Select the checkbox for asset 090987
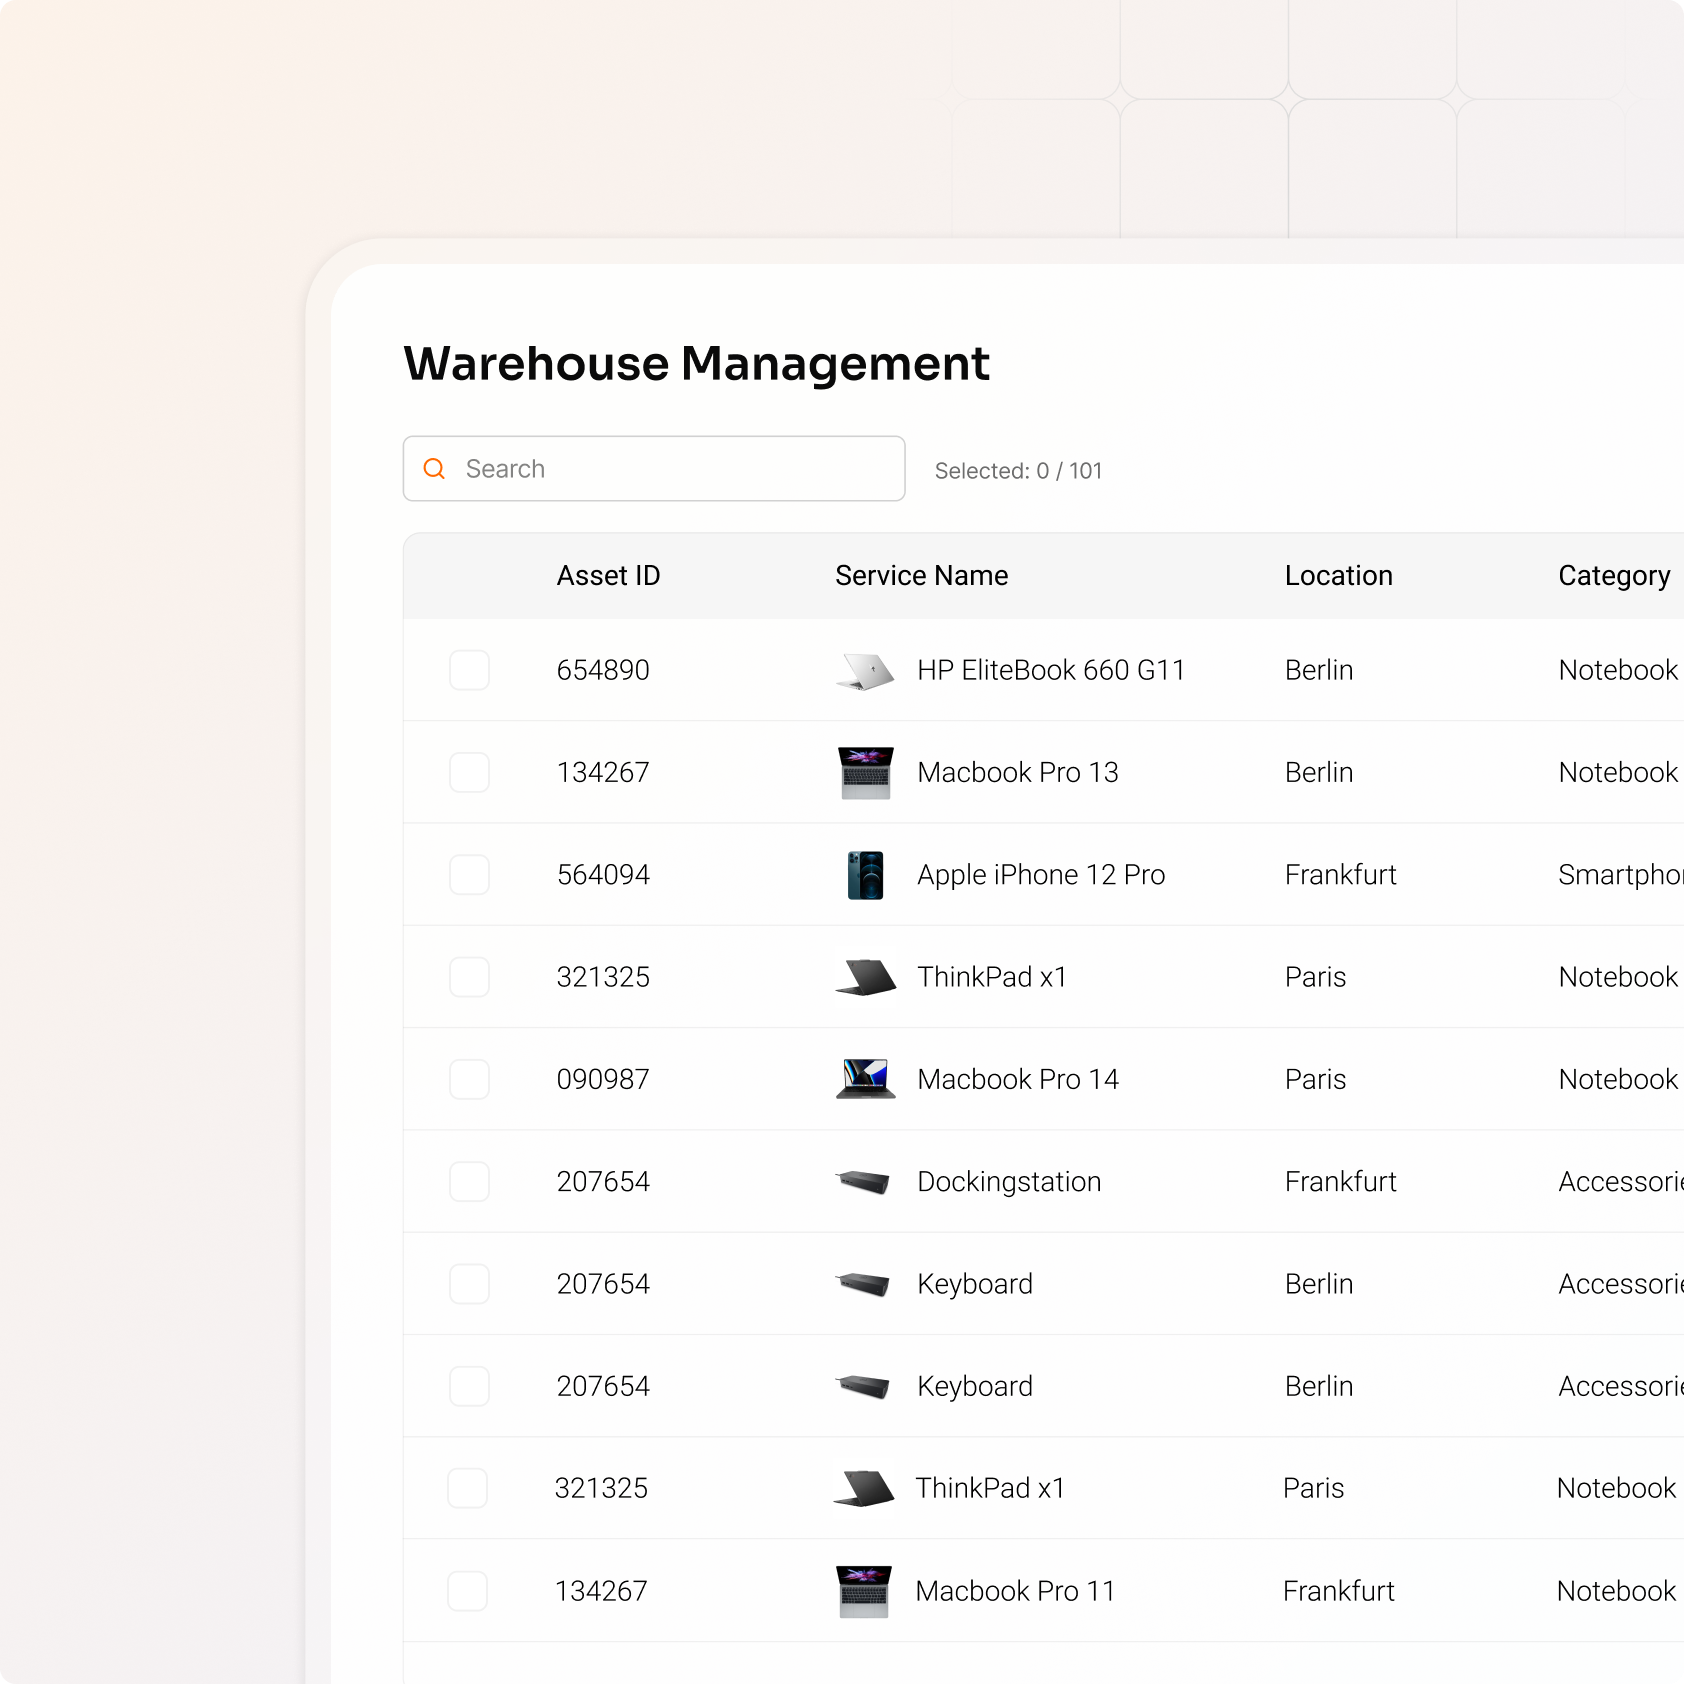Screen dimensions: 1684x1684 (x=469, y=1079)
